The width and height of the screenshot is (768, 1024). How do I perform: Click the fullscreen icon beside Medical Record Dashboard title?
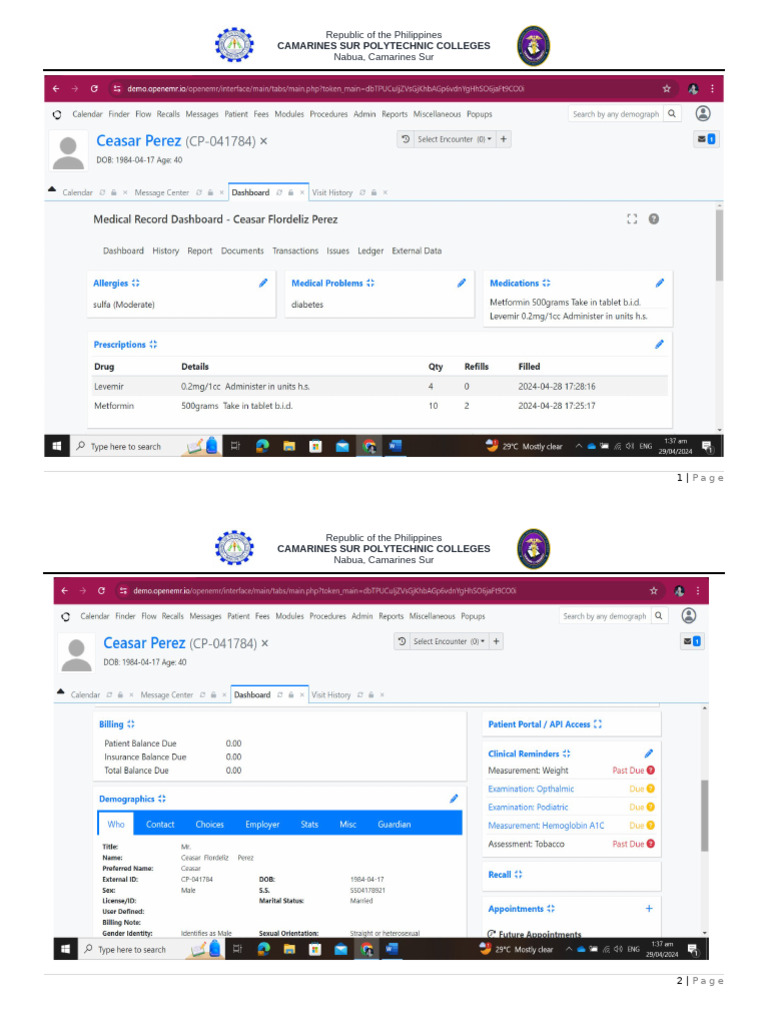click(x=632, y=219)
